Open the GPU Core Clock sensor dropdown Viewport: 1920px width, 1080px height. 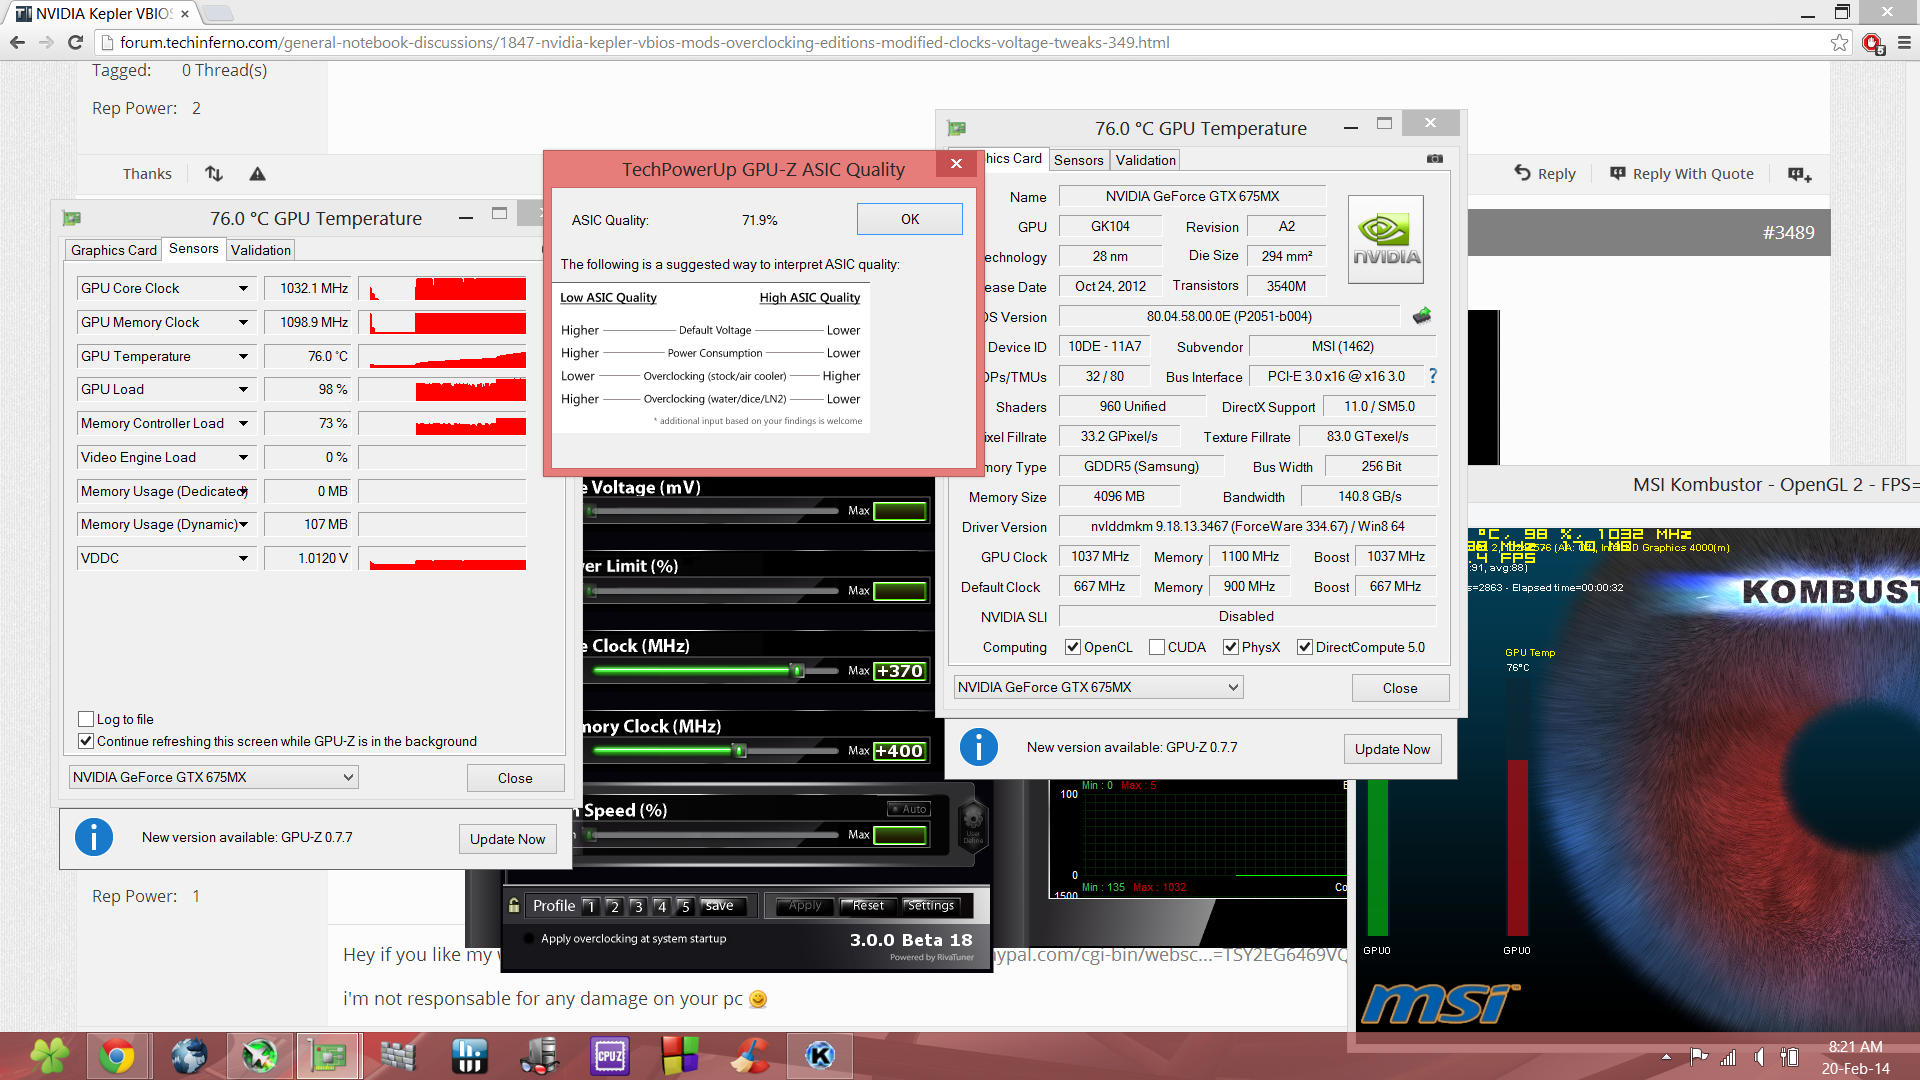click(x=243, y=288)
